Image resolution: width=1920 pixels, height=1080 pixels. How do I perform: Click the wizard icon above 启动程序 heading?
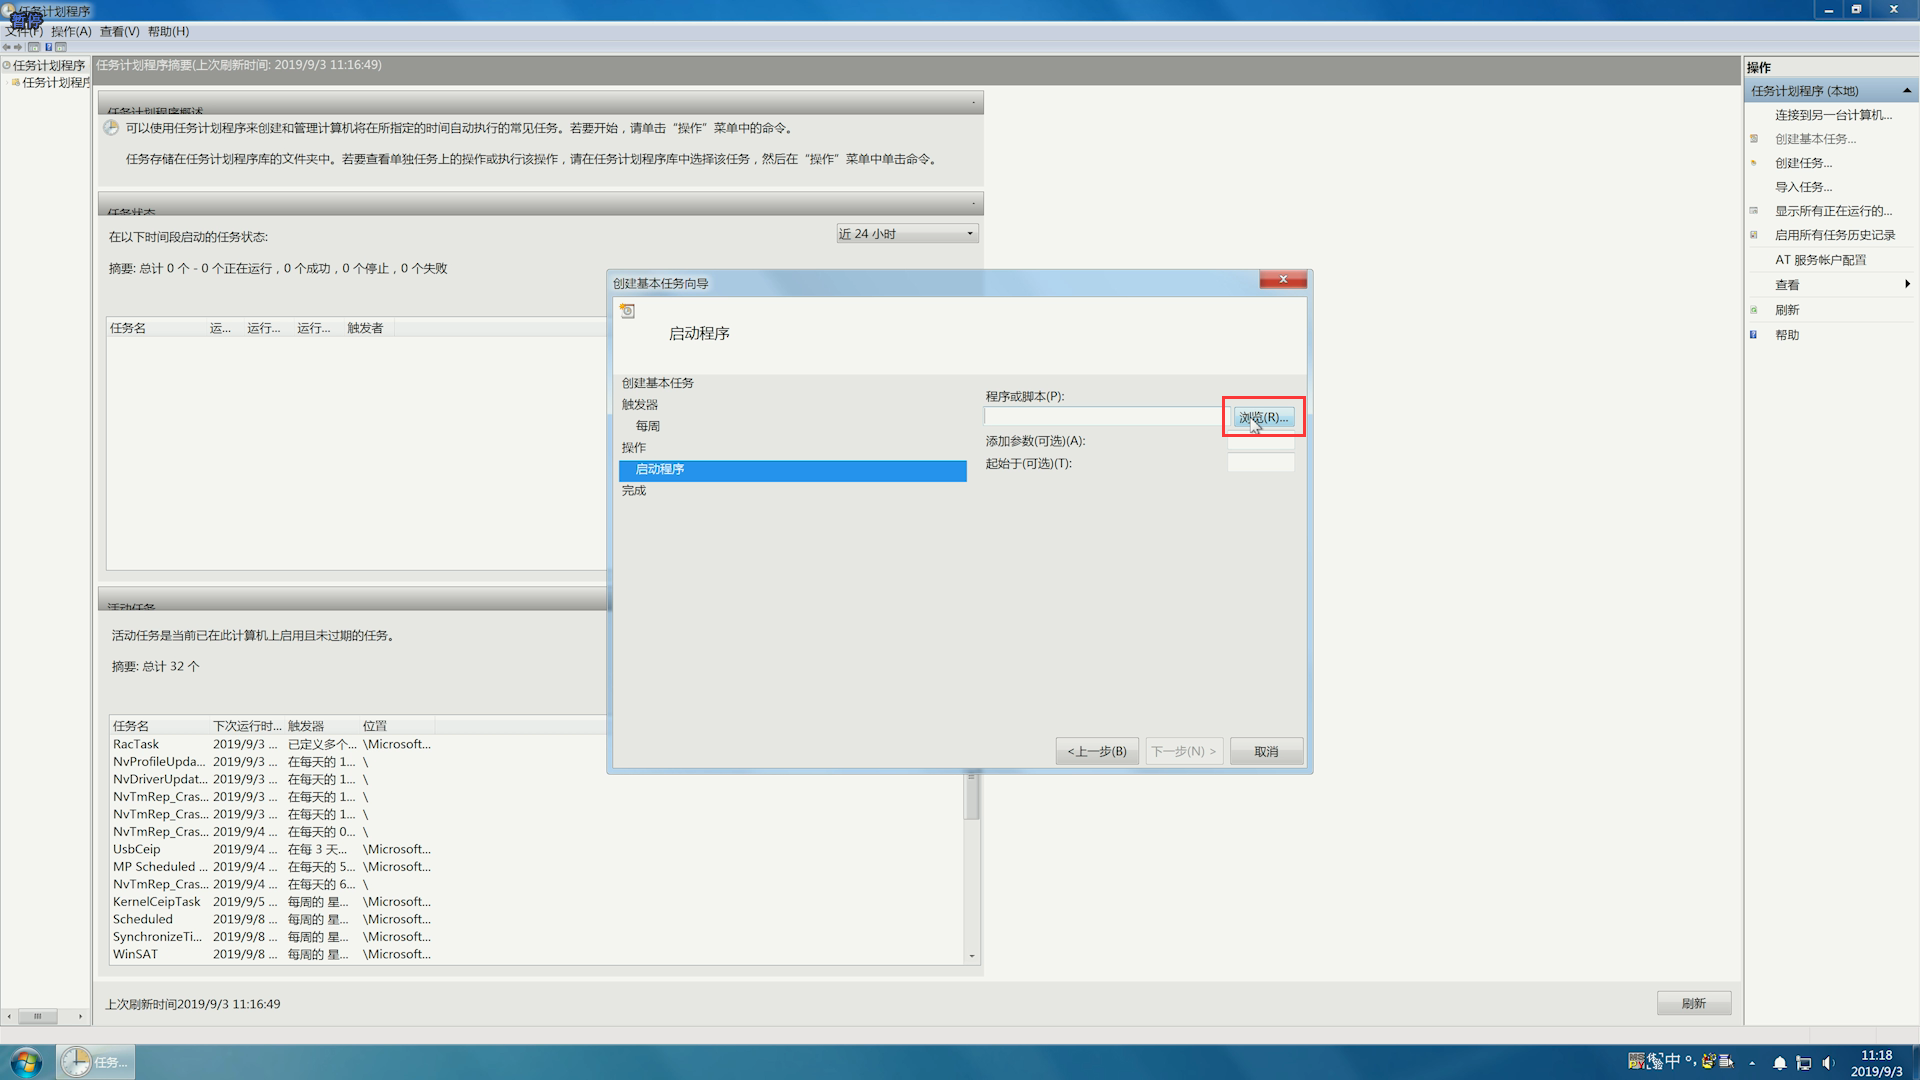pos(627,311)
